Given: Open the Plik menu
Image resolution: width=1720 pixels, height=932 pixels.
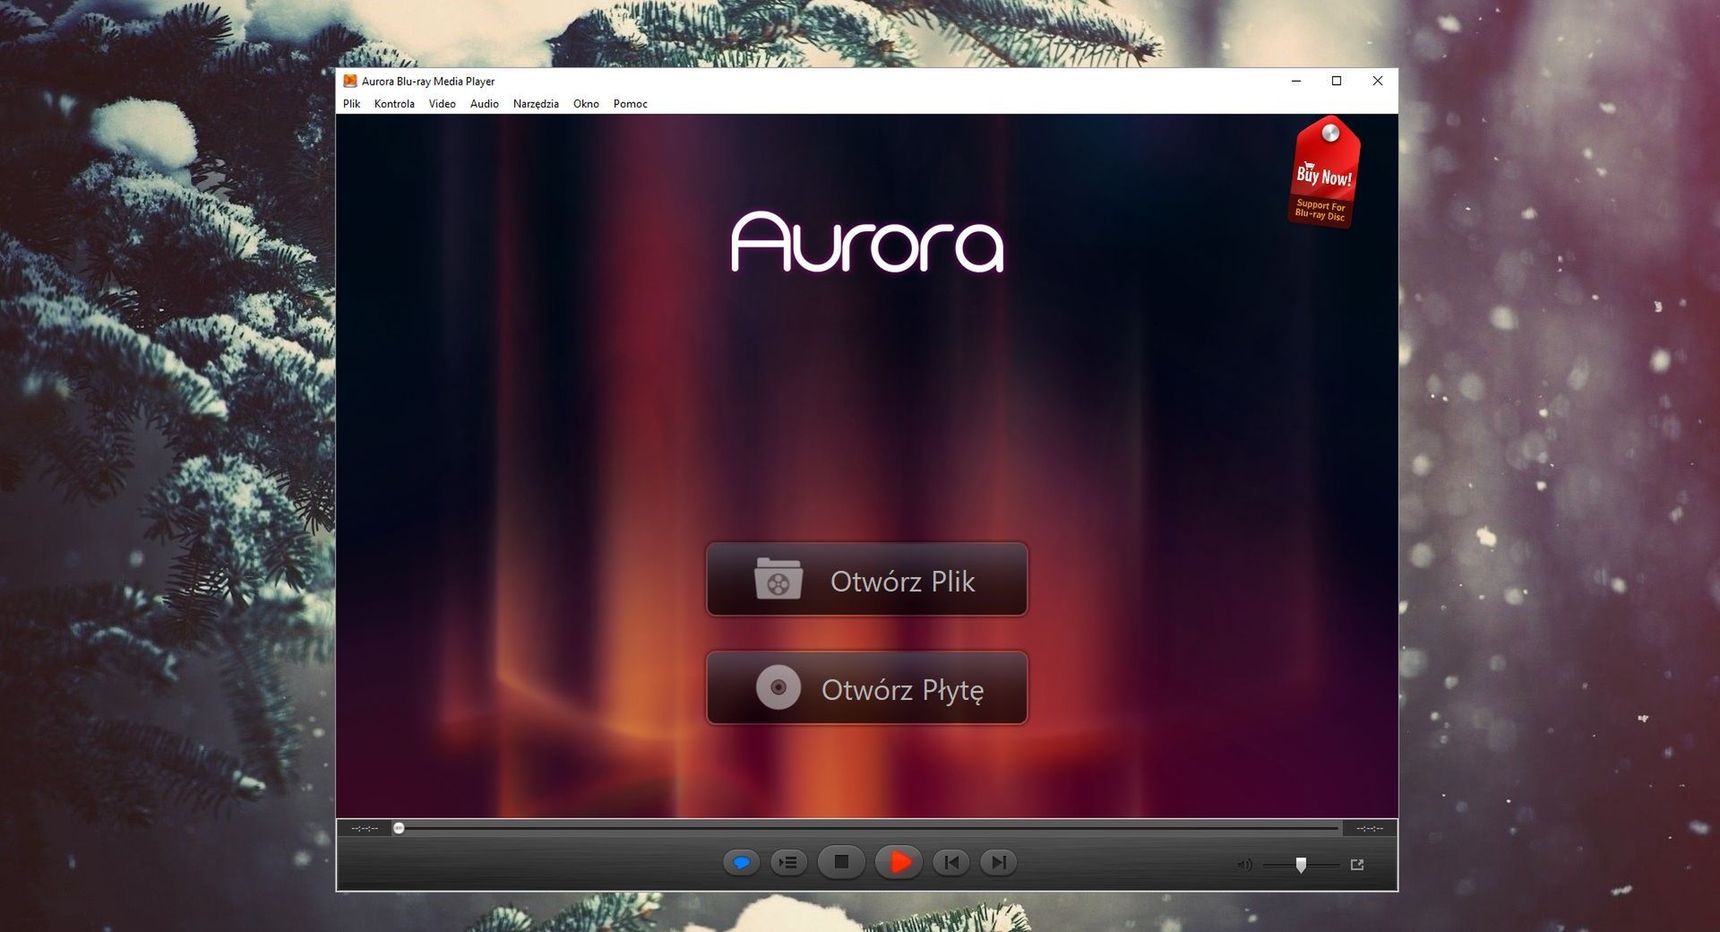Looking at the screenshot, I should [x=351, y=104].
